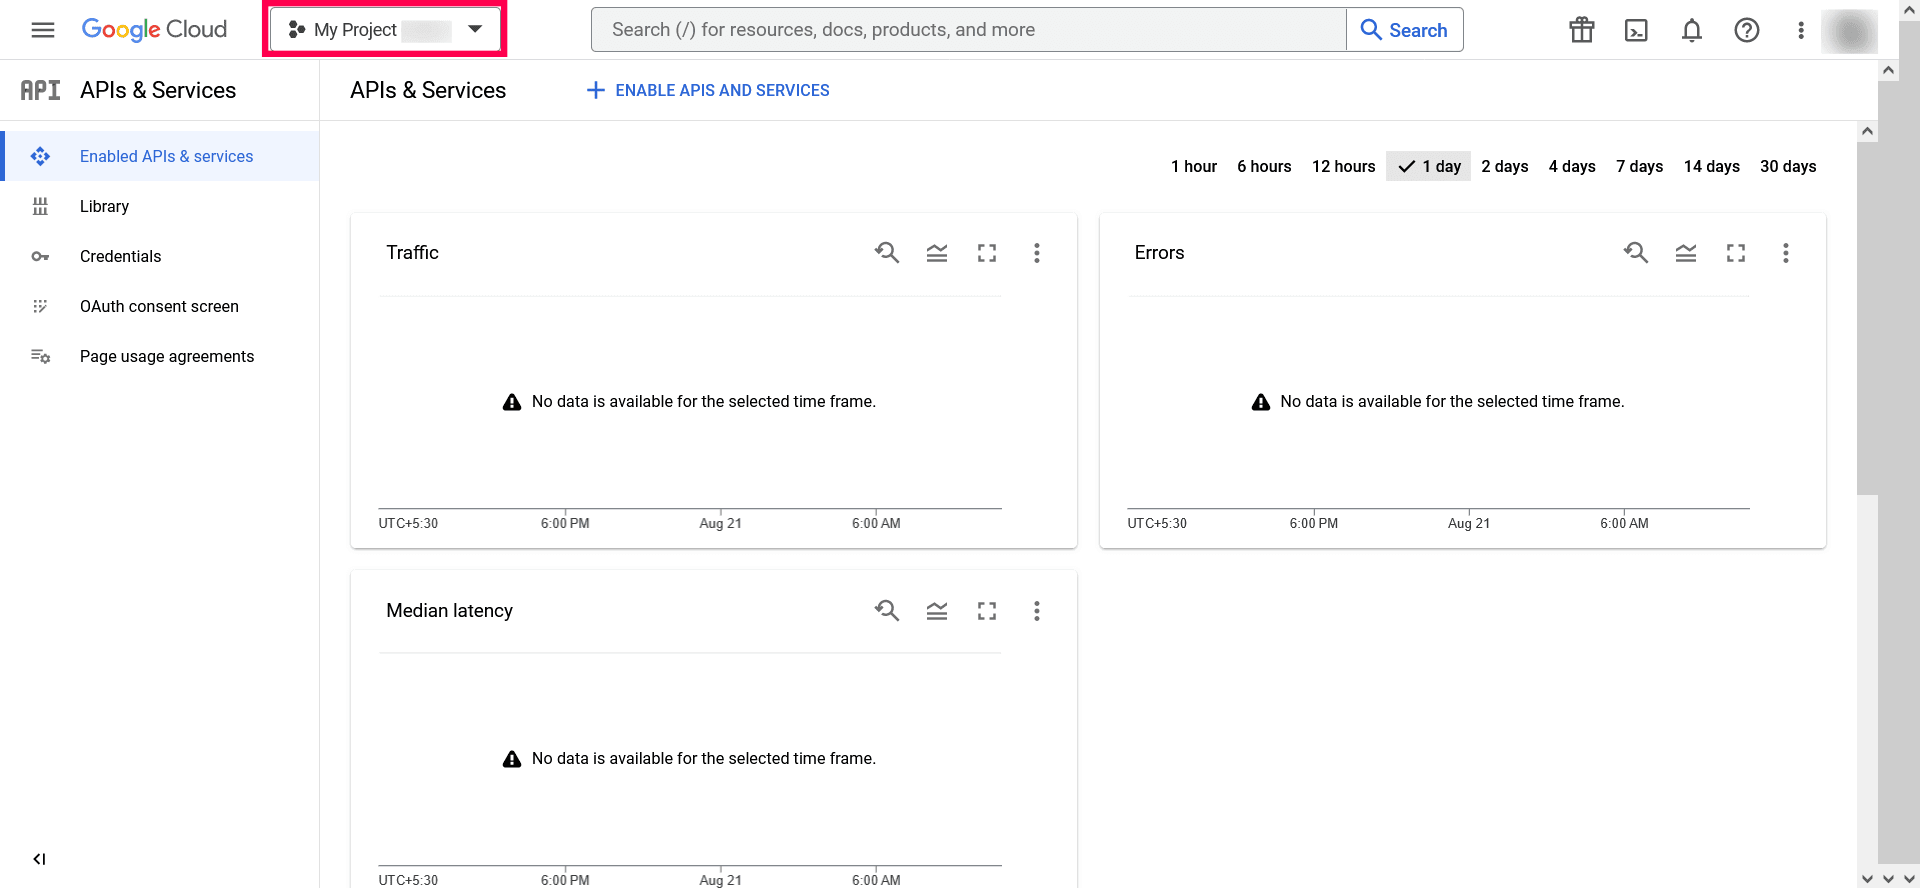Viewport: 1920px width, 888px height.
Task: Activate Cloud Shell terminal icon
Action: pos(1636,30)
